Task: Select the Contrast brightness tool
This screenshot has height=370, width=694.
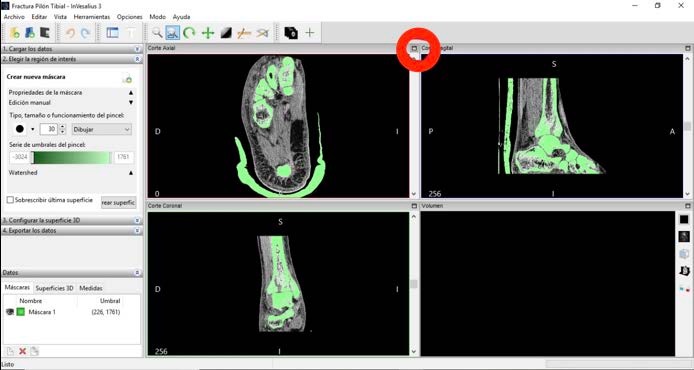Action: click(x=226, y=33)
